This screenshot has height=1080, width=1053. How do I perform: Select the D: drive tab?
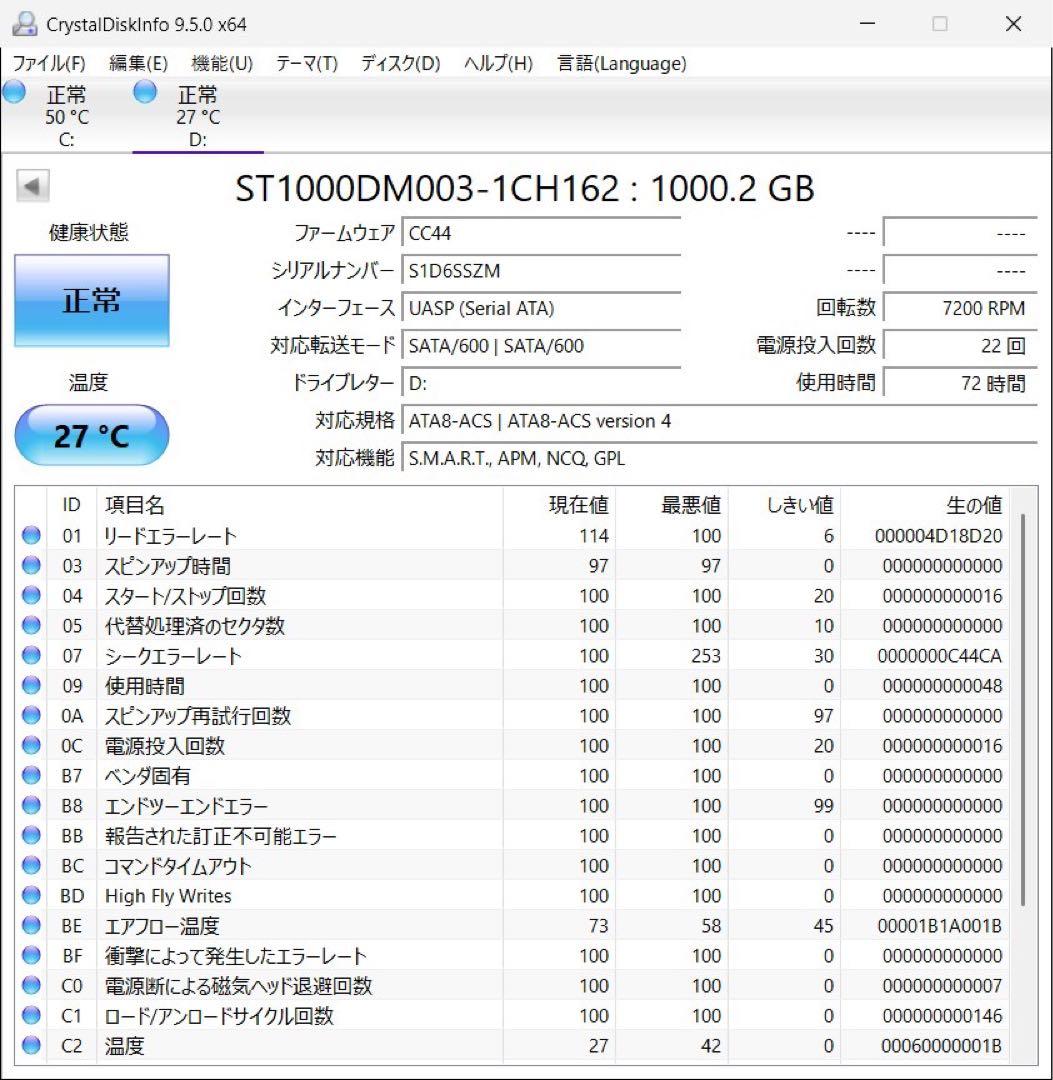coord(197,113)
